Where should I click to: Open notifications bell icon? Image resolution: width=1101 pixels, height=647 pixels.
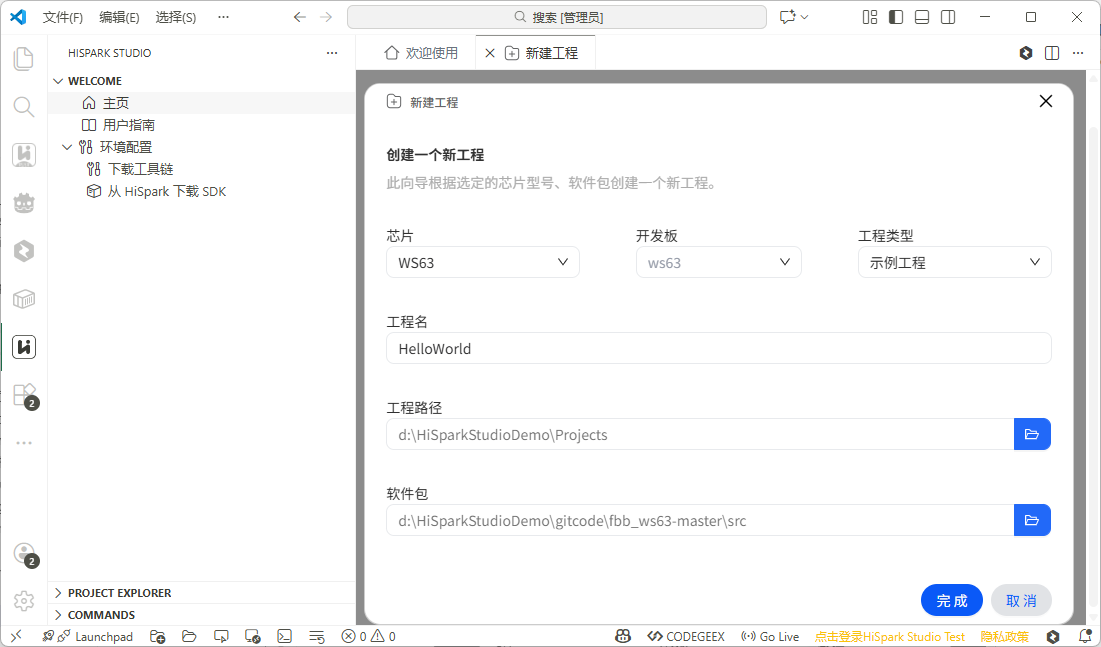(x=1085, y=636)
